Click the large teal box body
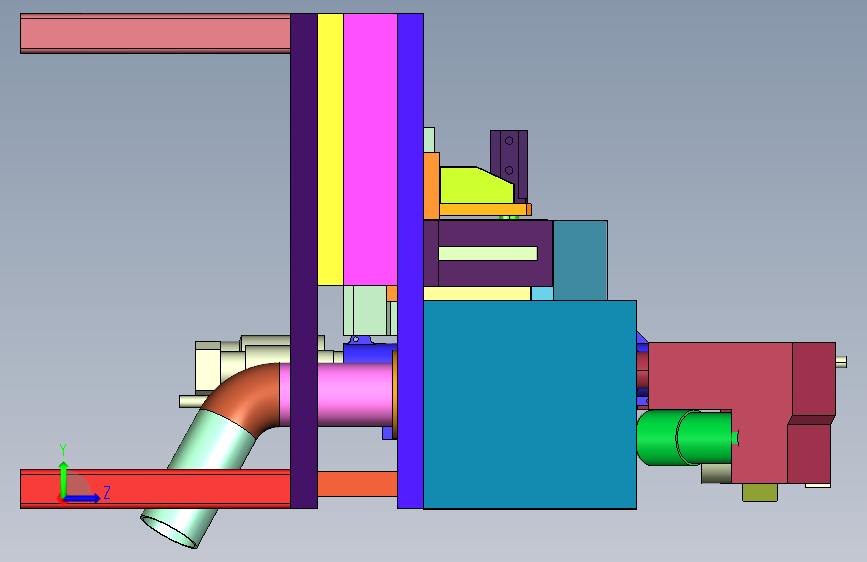The image size is (867, 562). tap(530, 404)
